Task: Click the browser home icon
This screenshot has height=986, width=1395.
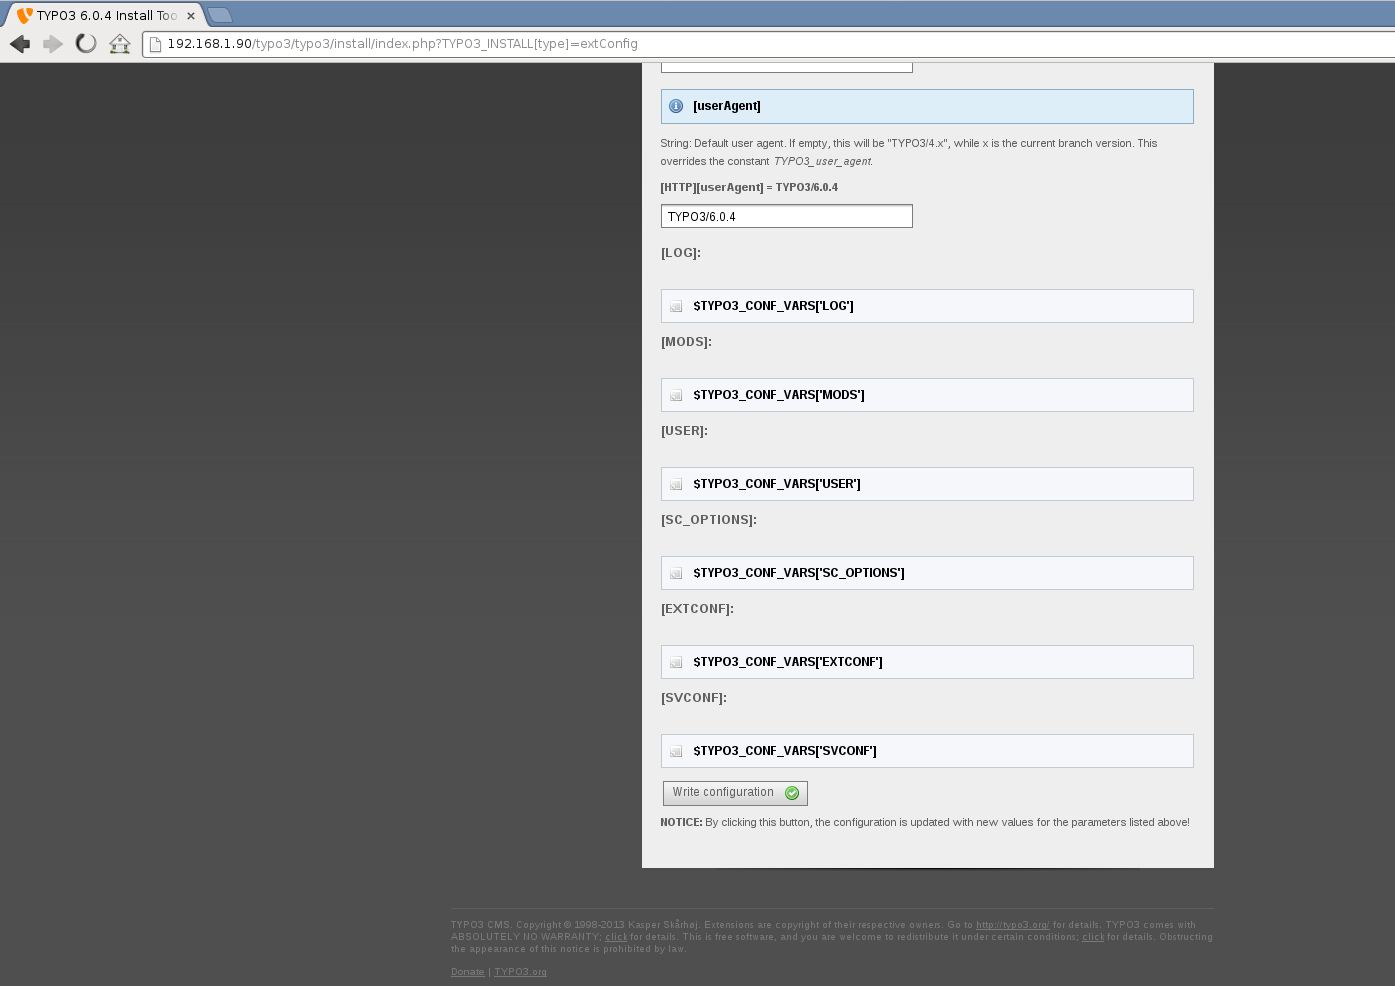Action: [x=120, y=44]
